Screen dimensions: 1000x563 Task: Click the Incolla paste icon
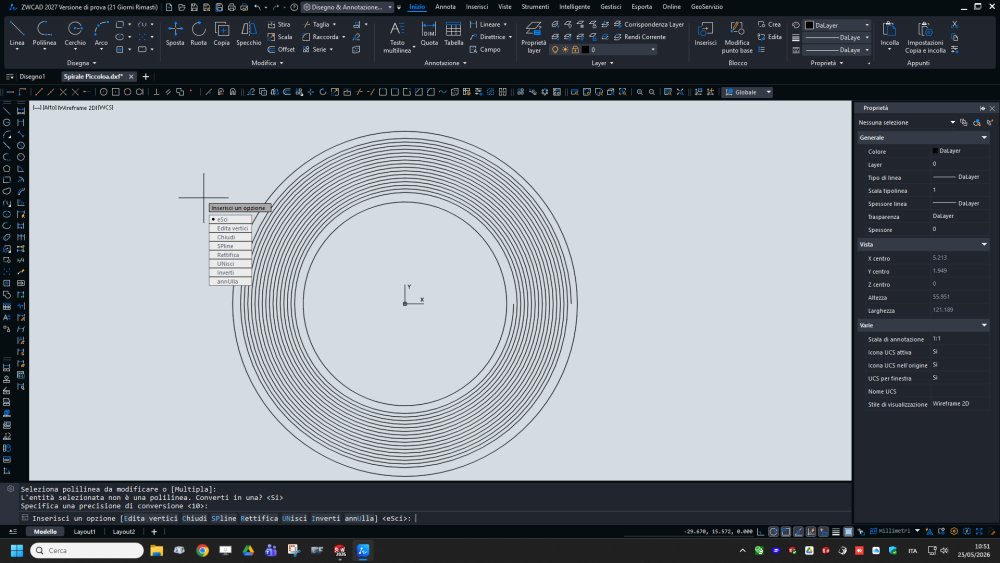point(889,33)
